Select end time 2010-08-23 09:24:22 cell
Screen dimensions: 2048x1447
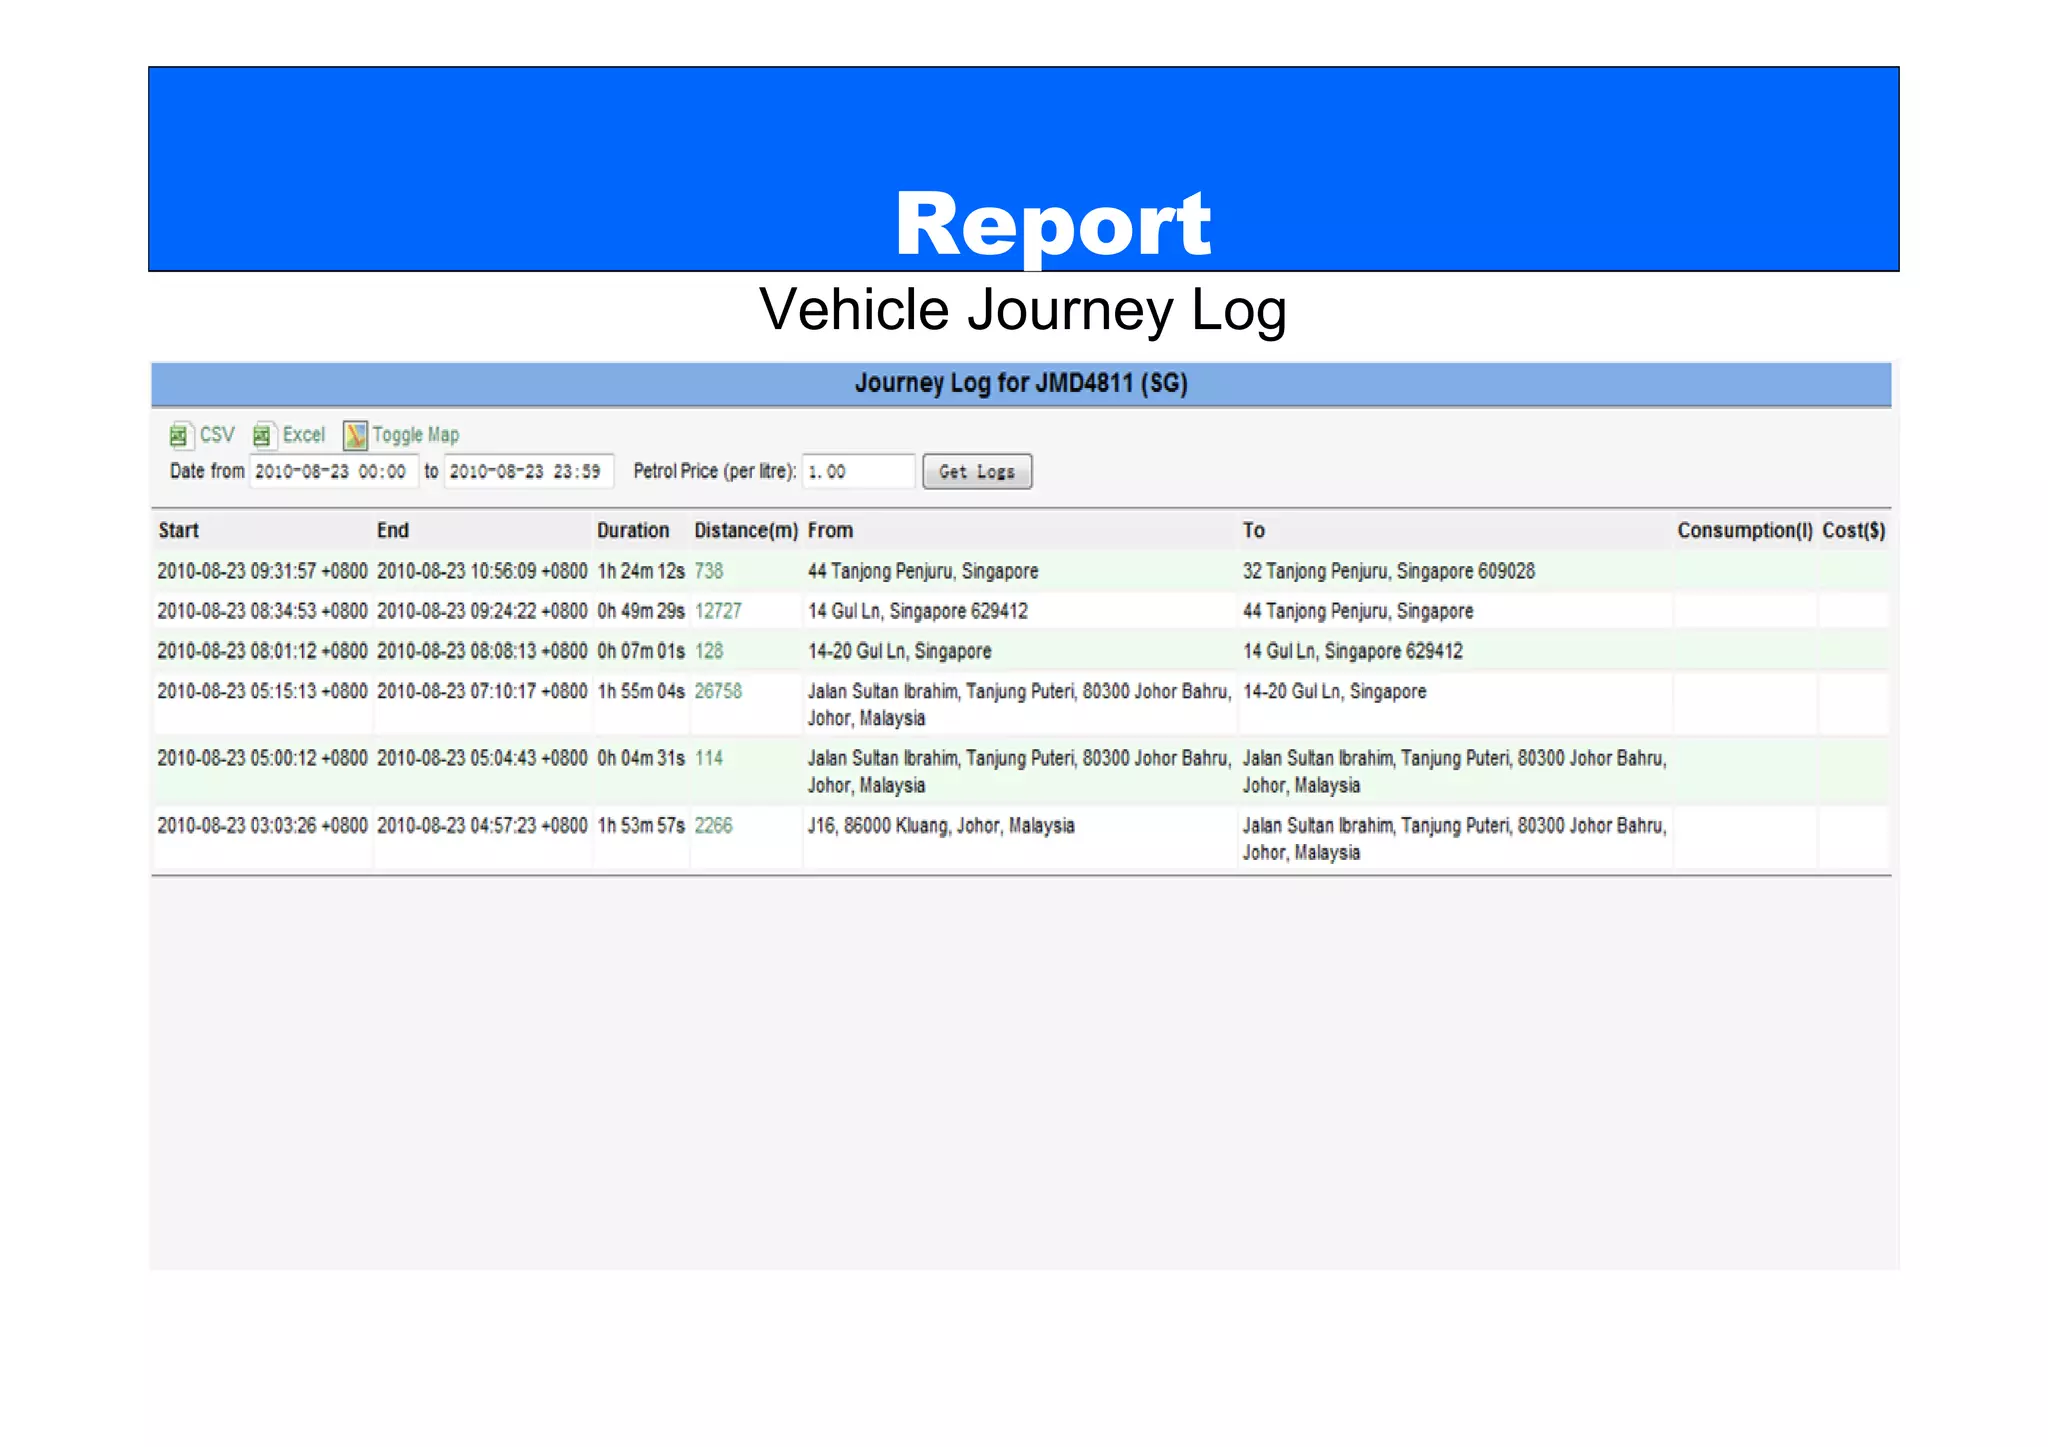tap(482, 611)
